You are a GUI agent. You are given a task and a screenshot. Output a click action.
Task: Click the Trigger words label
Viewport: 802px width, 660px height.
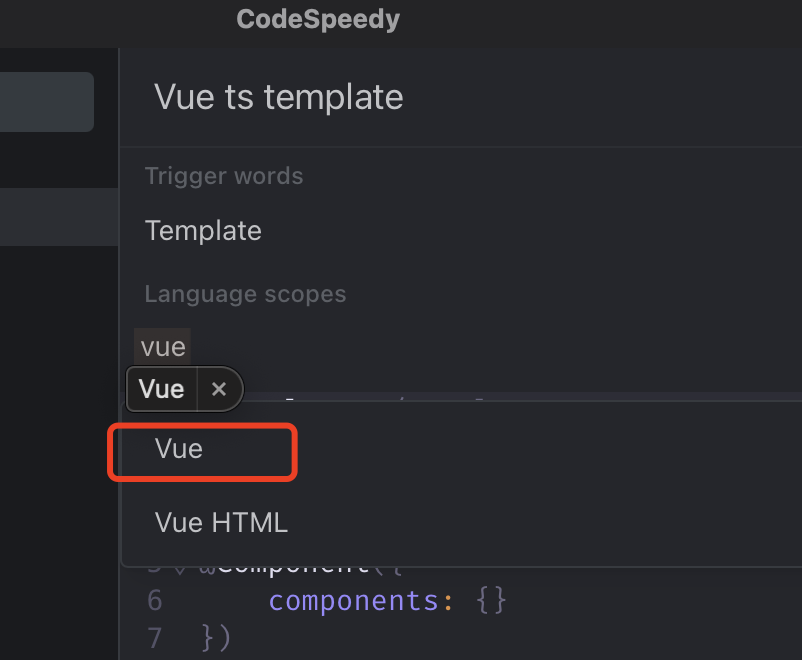tap(224, 176)
